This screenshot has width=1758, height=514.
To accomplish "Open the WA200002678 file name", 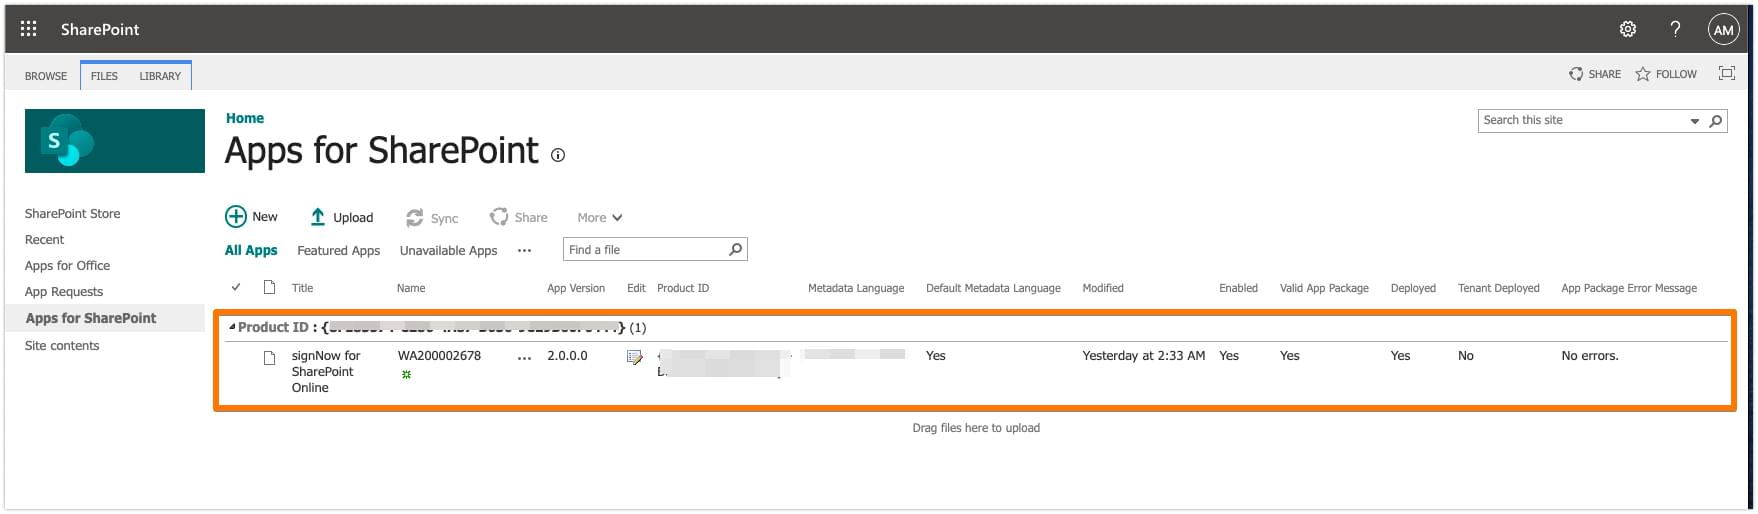I will click(x=439, y=356).
